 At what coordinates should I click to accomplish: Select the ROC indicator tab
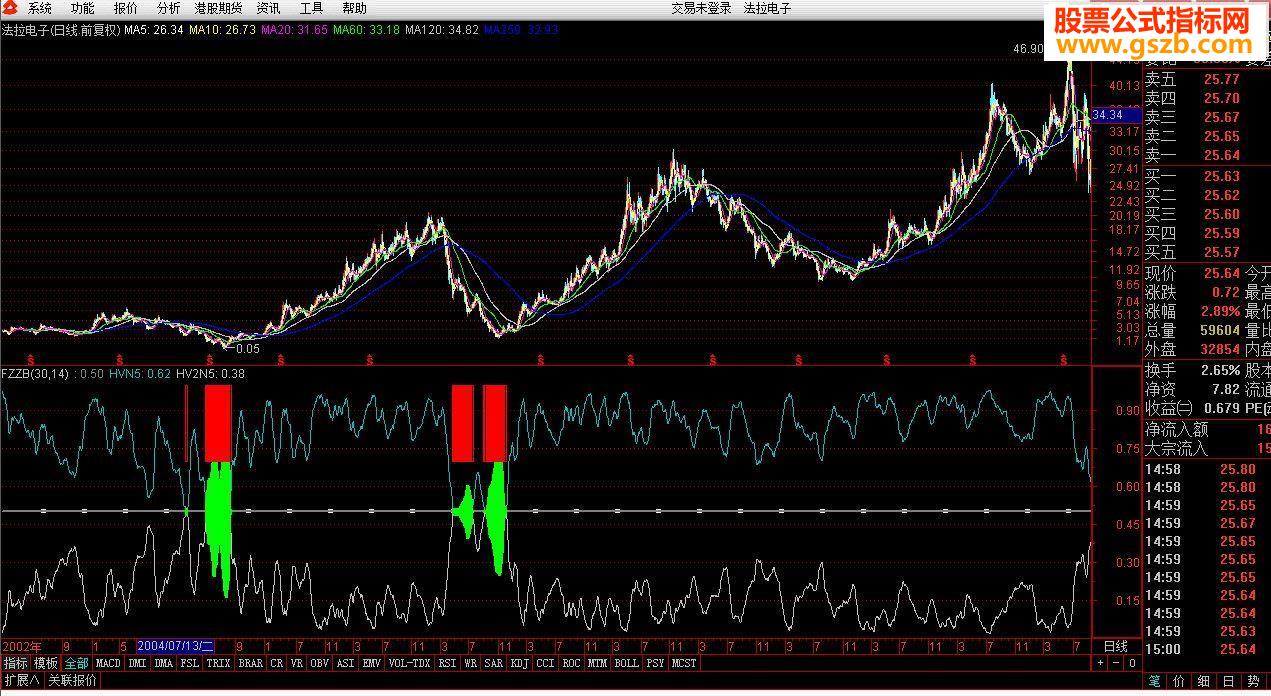571,663
